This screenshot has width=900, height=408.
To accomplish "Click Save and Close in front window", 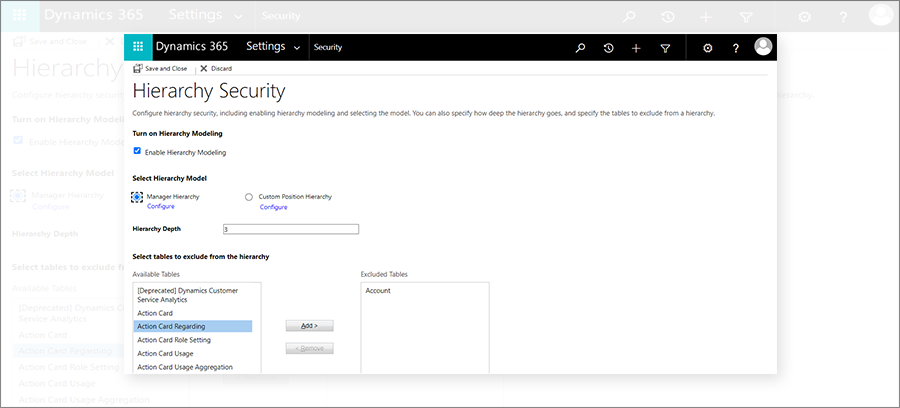I will [160, 68].
